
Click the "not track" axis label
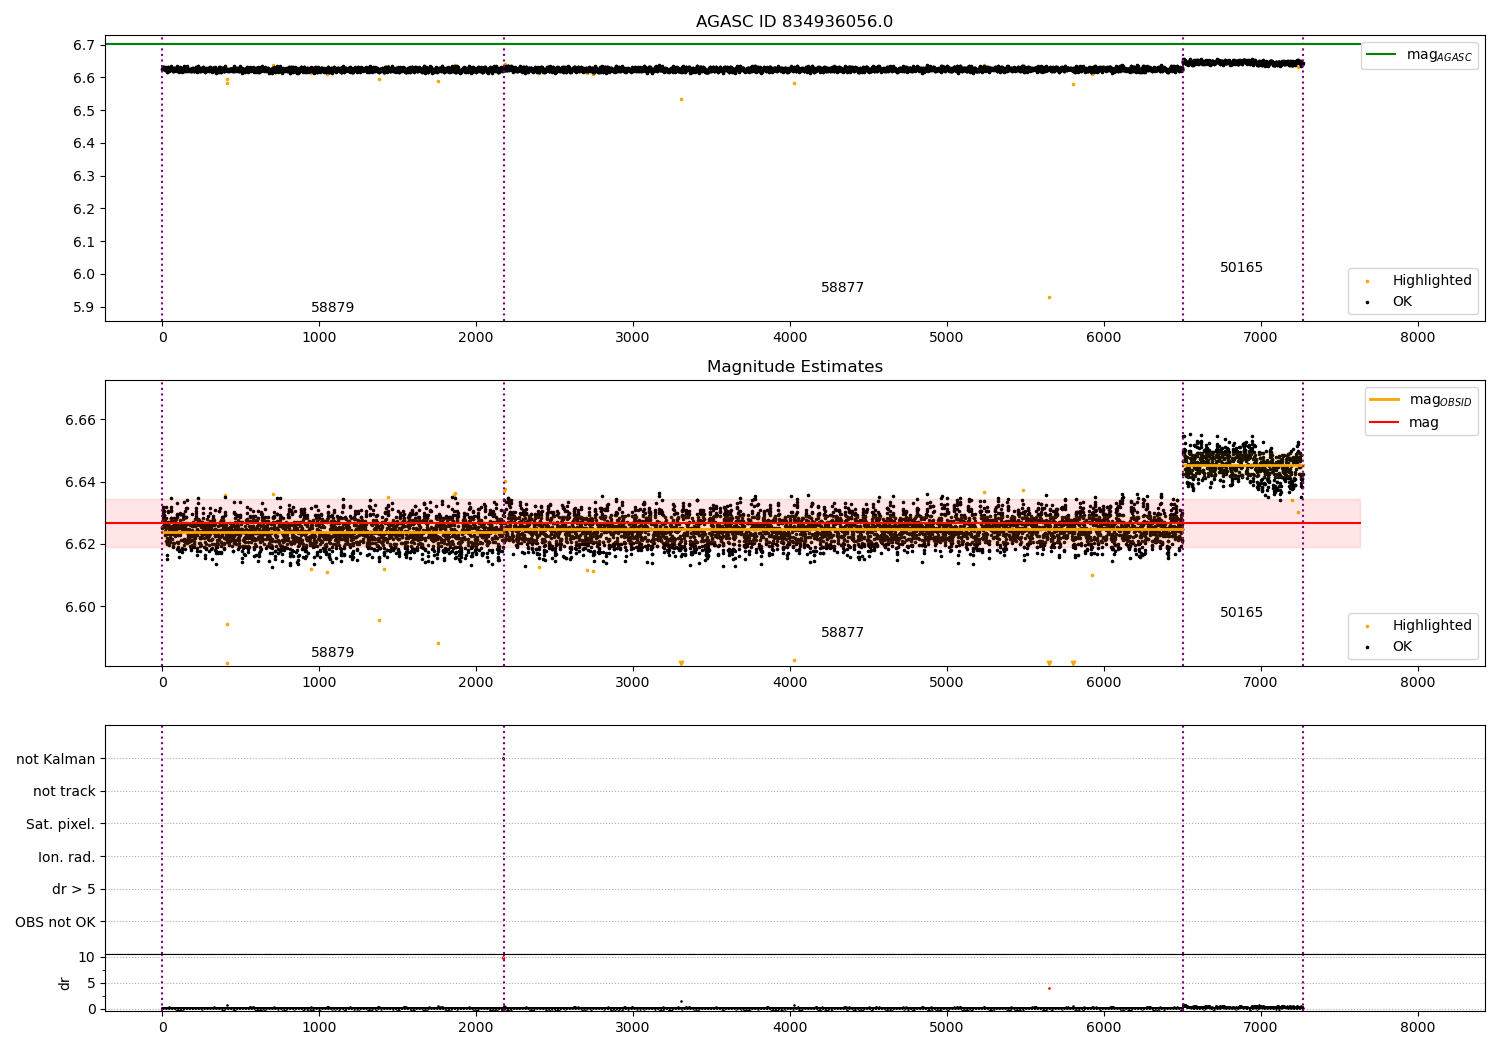64,791
